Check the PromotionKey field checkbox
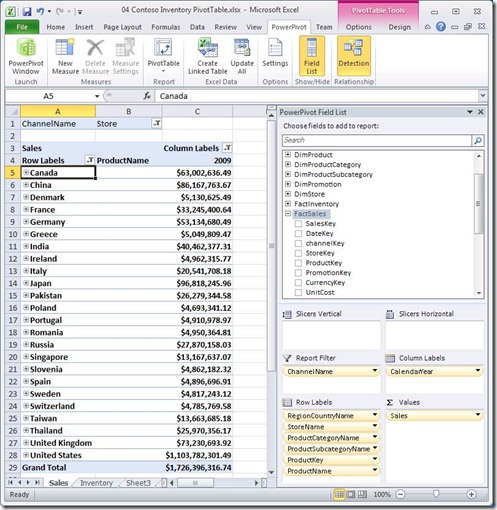This screenshot has height=510, width=497. click(298, 273)
